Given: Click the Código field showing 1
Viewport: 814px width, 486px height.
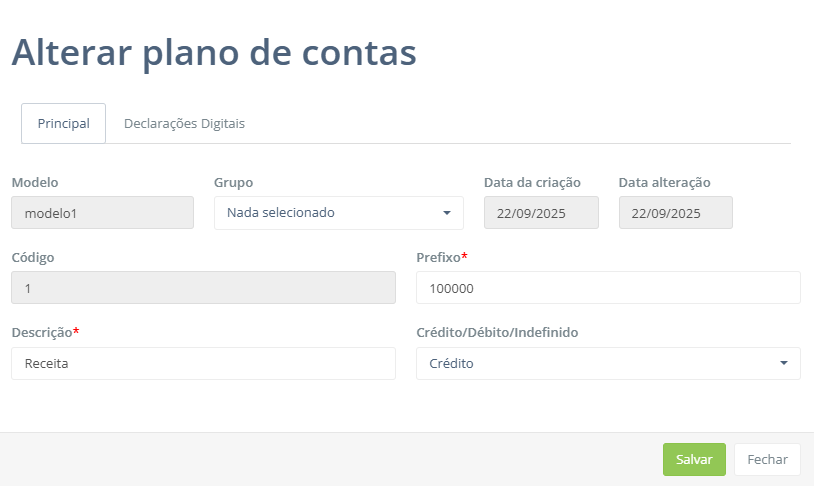Looking at the screenshot, I should click(203, 288).
